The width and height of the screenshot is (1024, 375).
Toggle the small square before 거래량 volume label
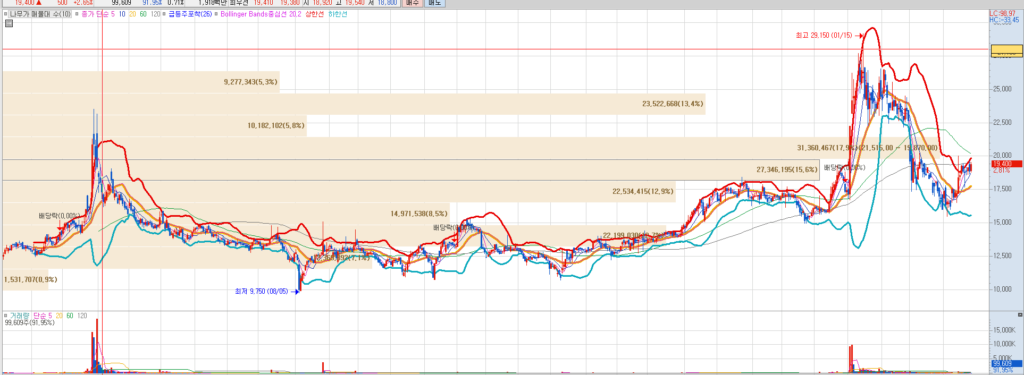[x=6, y=316]
